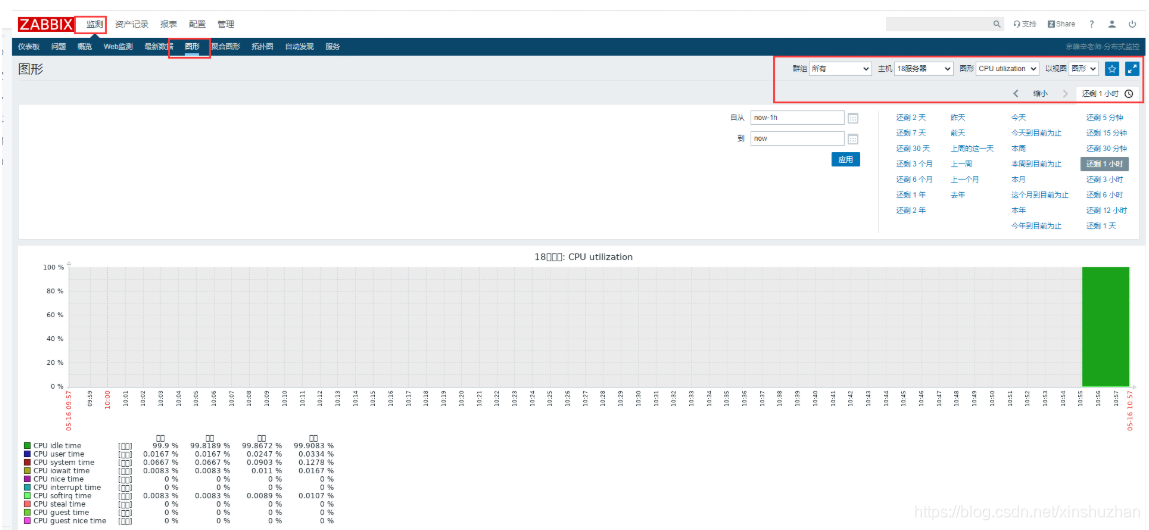The width and height of the screenshot is (1149, 530).
Task: Open the 群组 dropdown showing 所有
Action: click(x=840, y=68)
